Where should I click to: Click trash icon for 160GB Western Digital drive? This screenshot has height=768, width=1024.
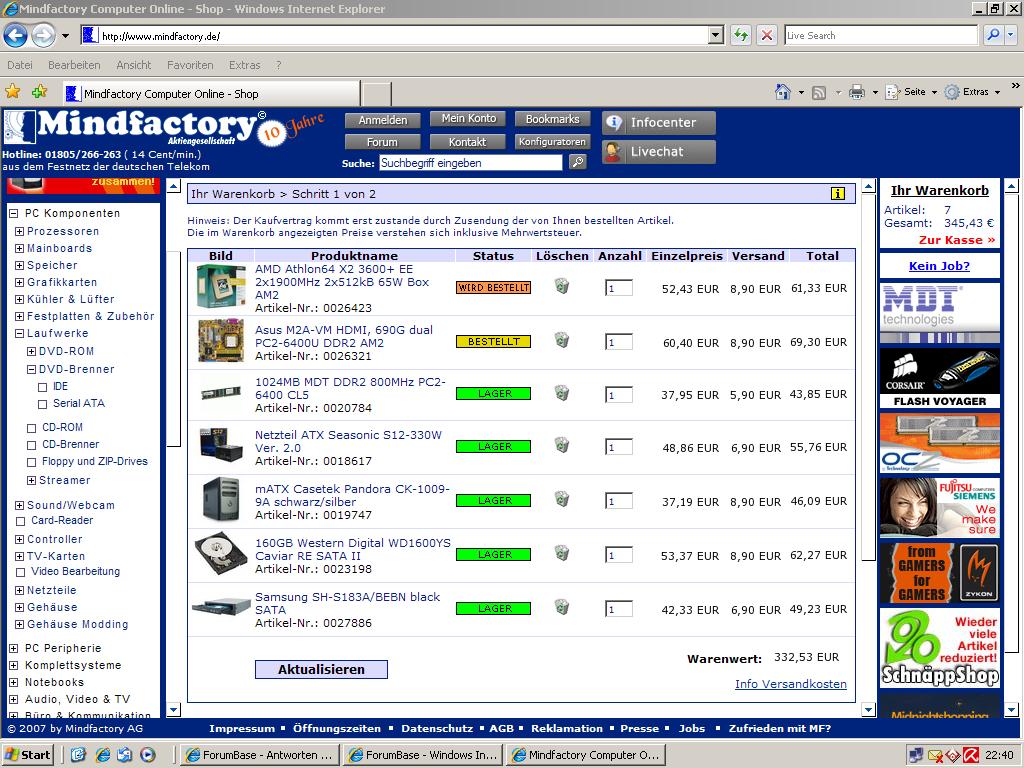[x=562, y=554]
